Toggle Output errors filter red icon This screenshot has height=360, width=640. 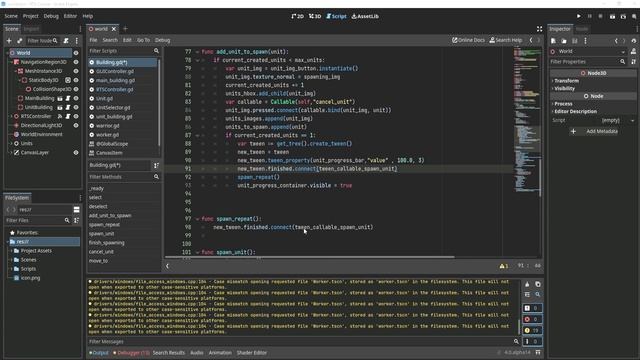tap(532, 319)
